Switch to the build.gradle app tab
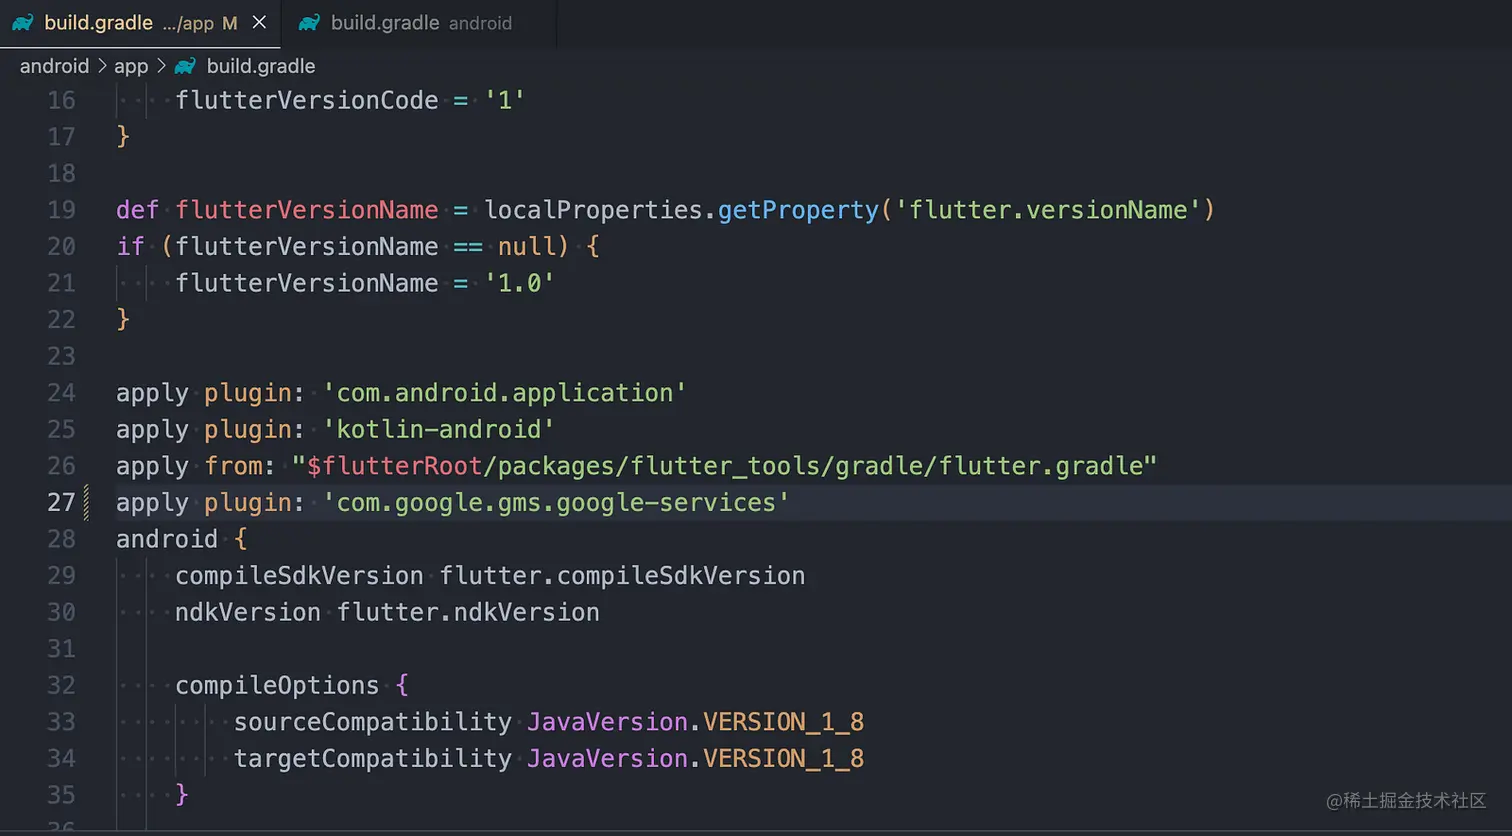1512x836 pixels. pyautogui.click(x=140, y=23)
